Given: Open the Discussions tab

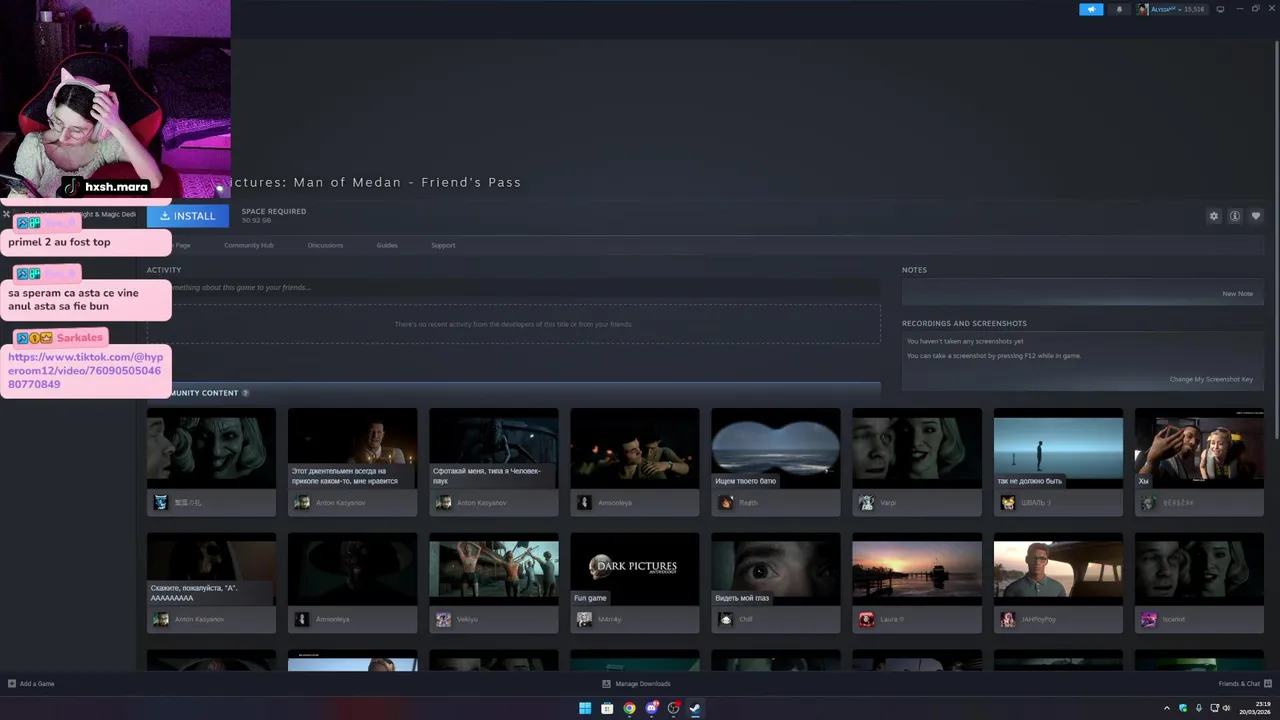Looking at the screenshot, I should click(x=325, y=245).
